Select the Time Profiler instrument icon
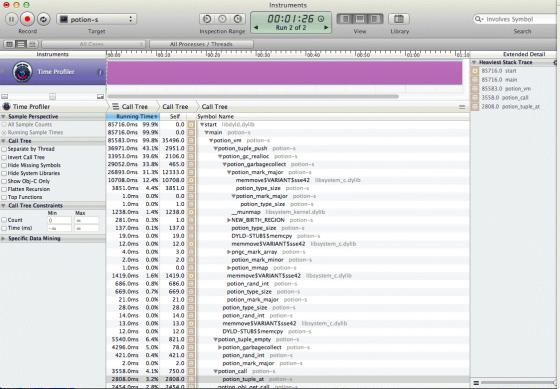This screenshot has width=560, height=389. 22,72
